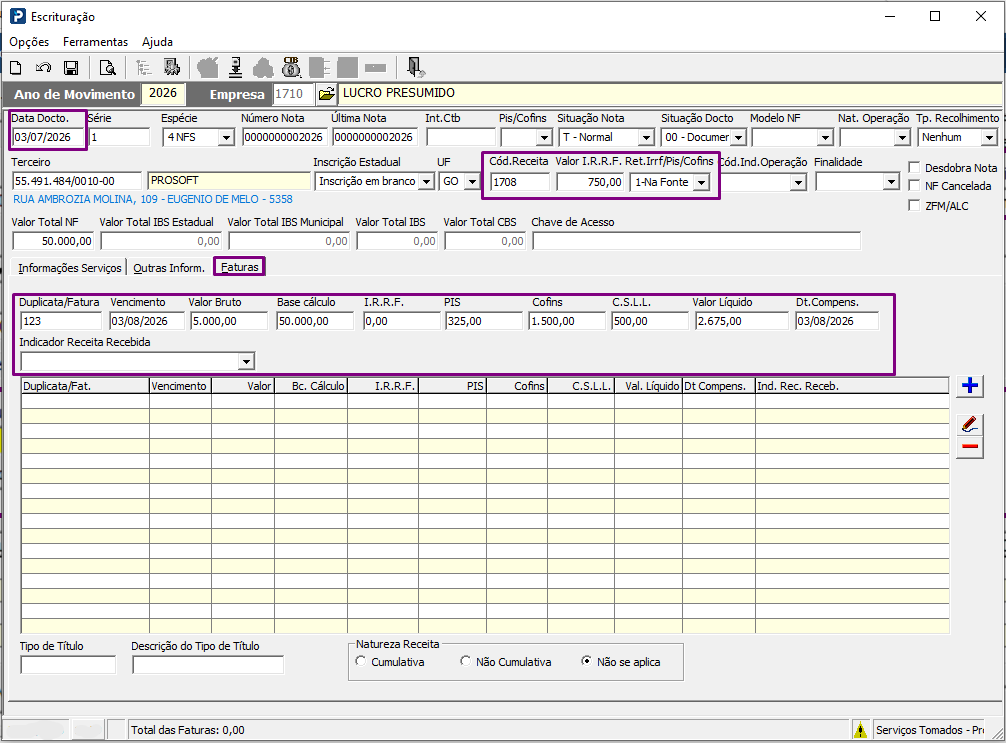Open company lookup folder icon beside Empresa

click(x=327, y=94)
